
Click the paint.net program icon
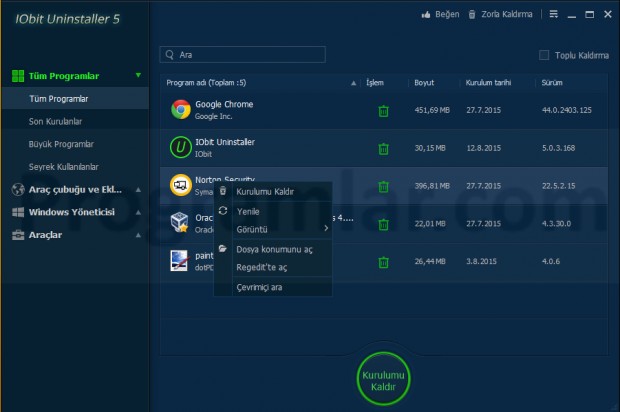pyautogui.click(x=179, y=261)
